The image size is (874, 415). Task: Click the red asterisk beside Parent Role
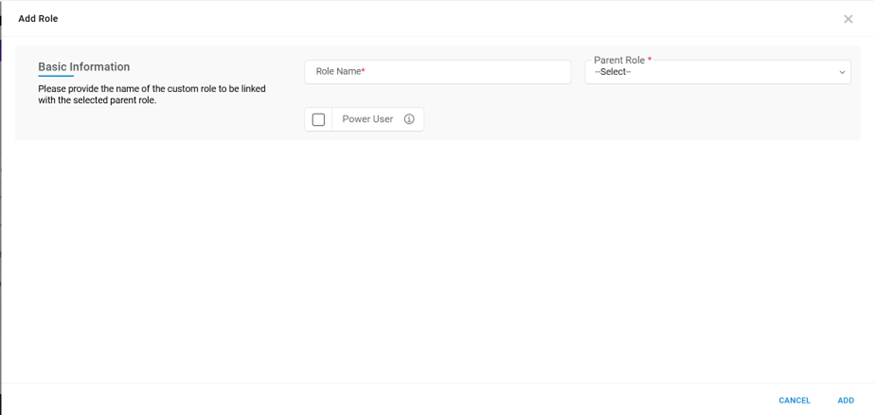[650, 59]
